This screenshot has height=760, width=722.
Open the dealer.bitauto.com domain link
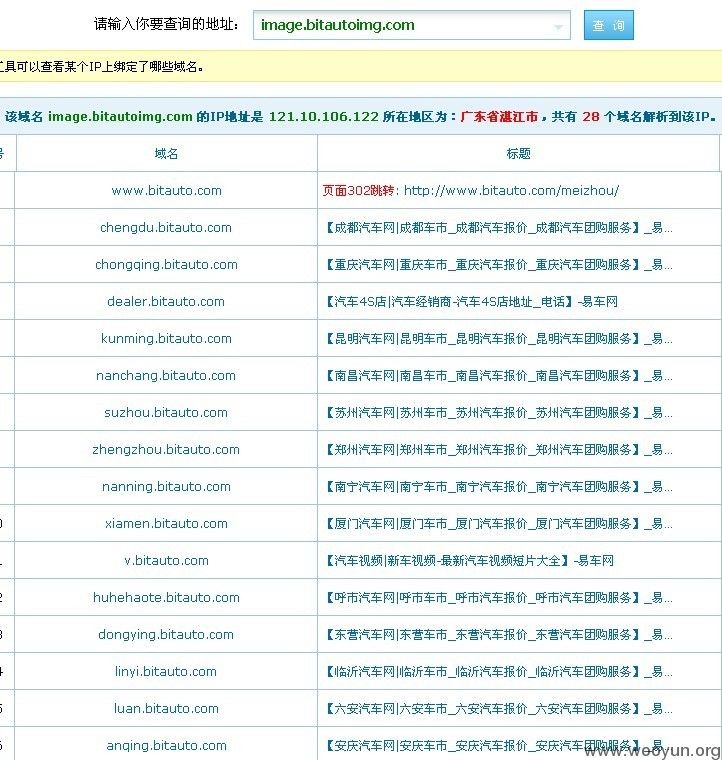click(166, 301)
